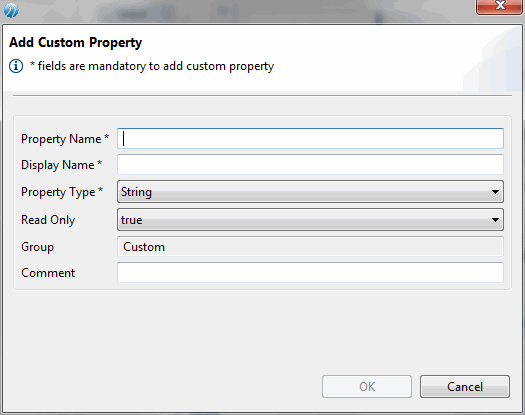This screenshot has height=415, width=525.
Task: Focus the Display Name text box
Action: coord(310,164)
